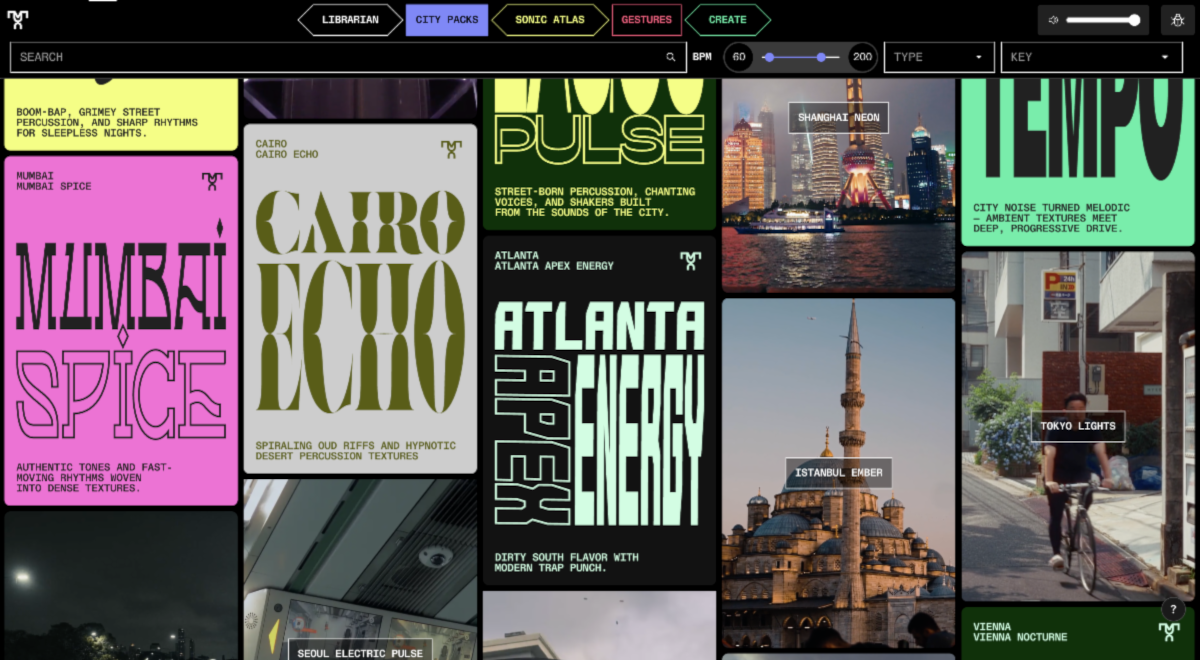Go to the Create tab
The width and height of the screenshot is (1200, 660).
728,20
